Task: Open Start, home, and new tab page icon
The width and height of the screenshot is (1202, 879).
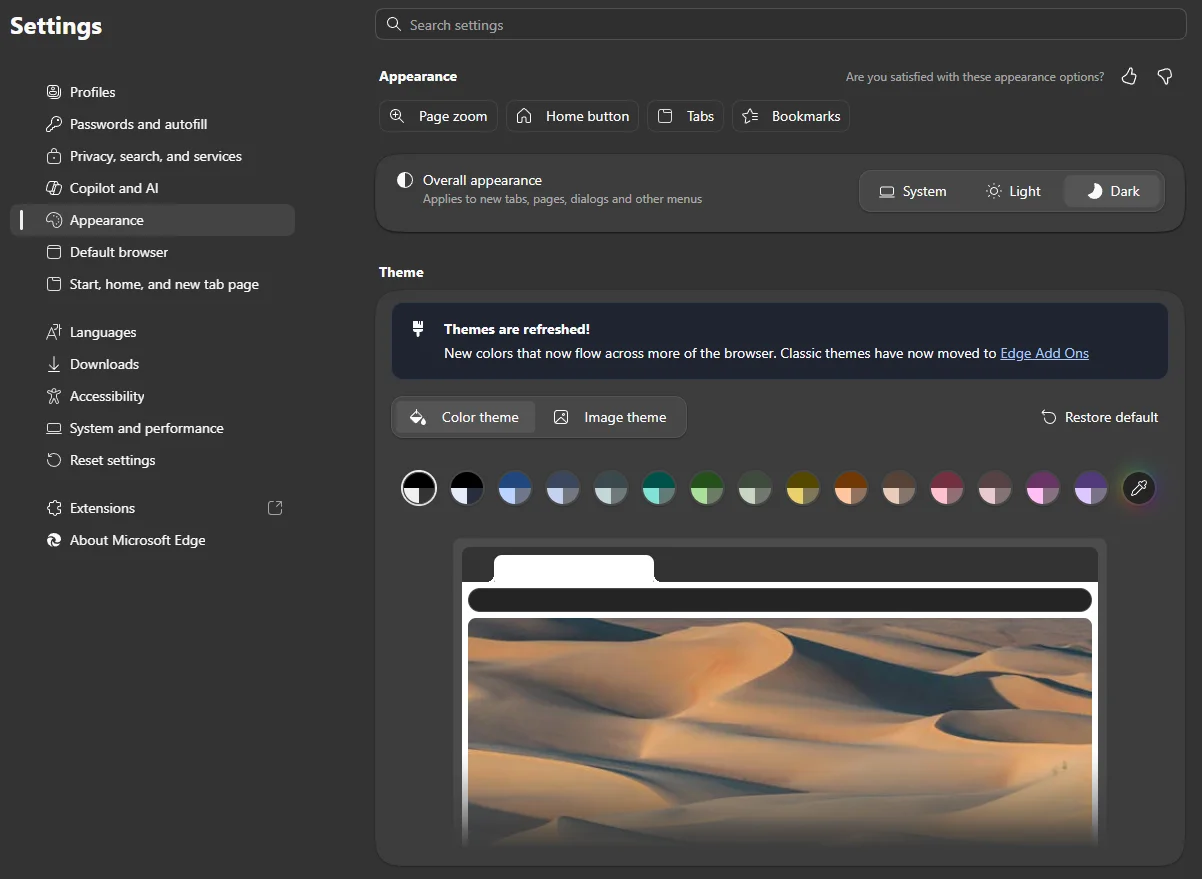Action: click(54, 284)
